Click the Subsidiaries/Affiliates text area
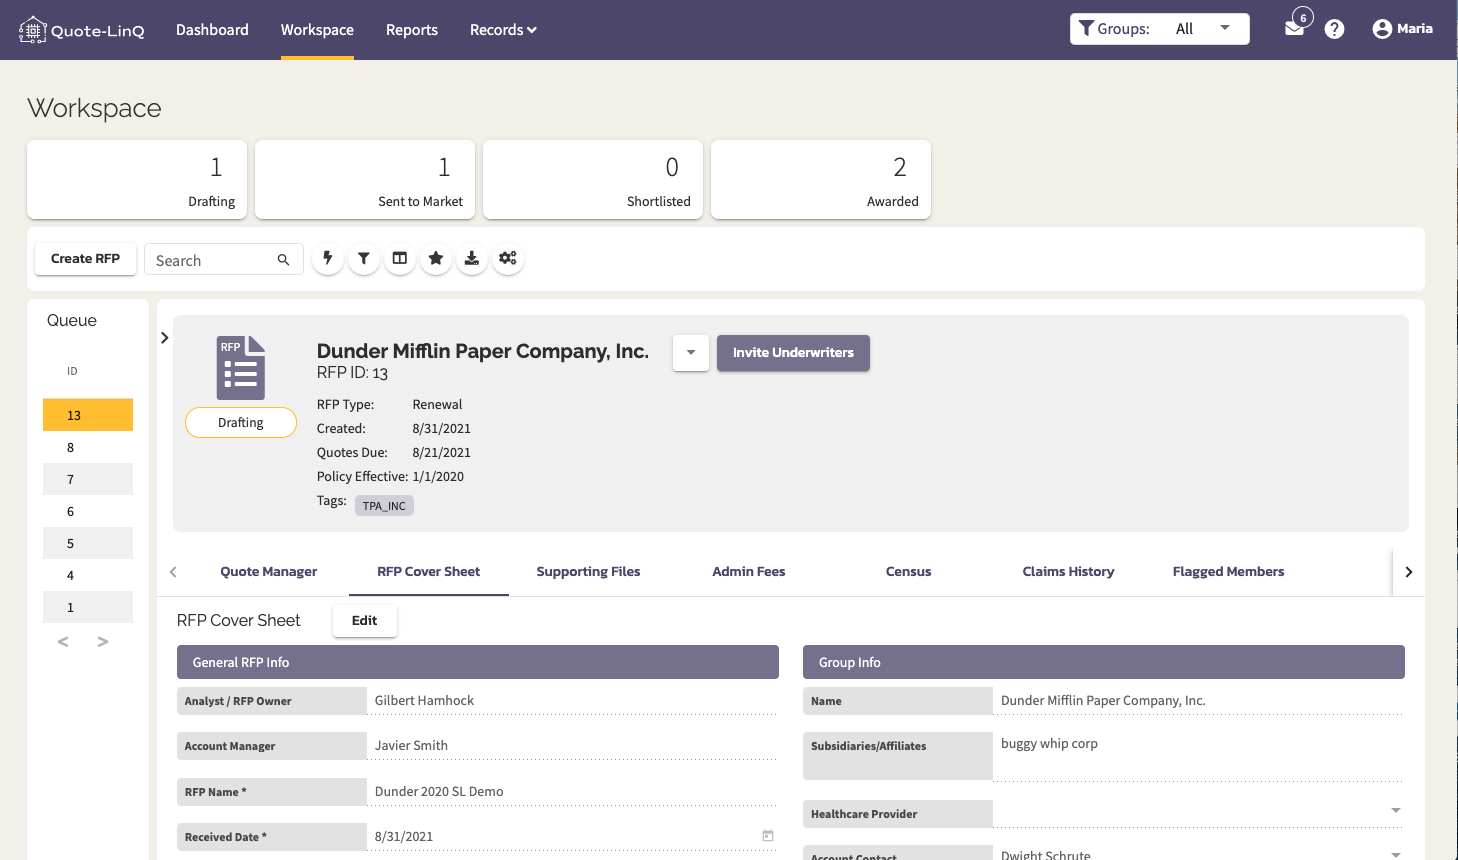Viewport: 1458px width, 860px height. (x=1198, y=756)
